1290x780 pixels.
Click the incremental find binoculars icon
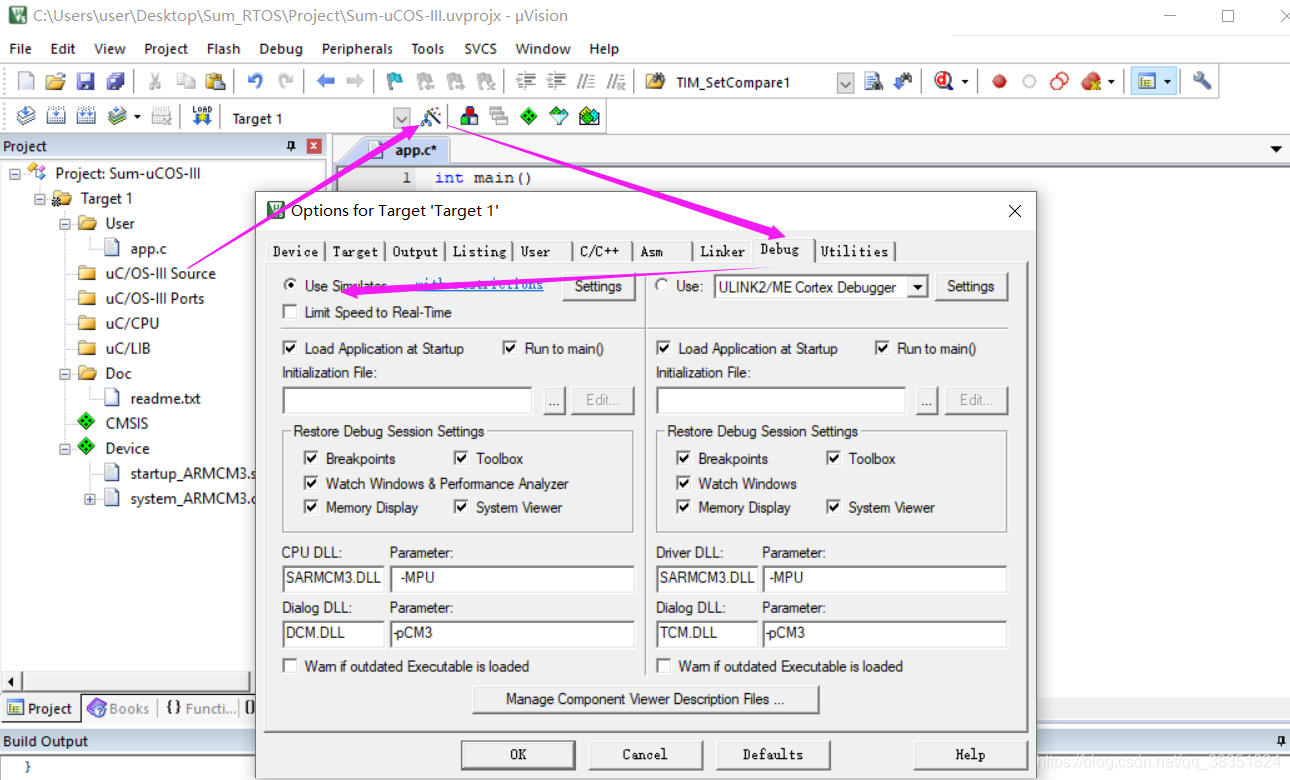[x=904, y=82]
